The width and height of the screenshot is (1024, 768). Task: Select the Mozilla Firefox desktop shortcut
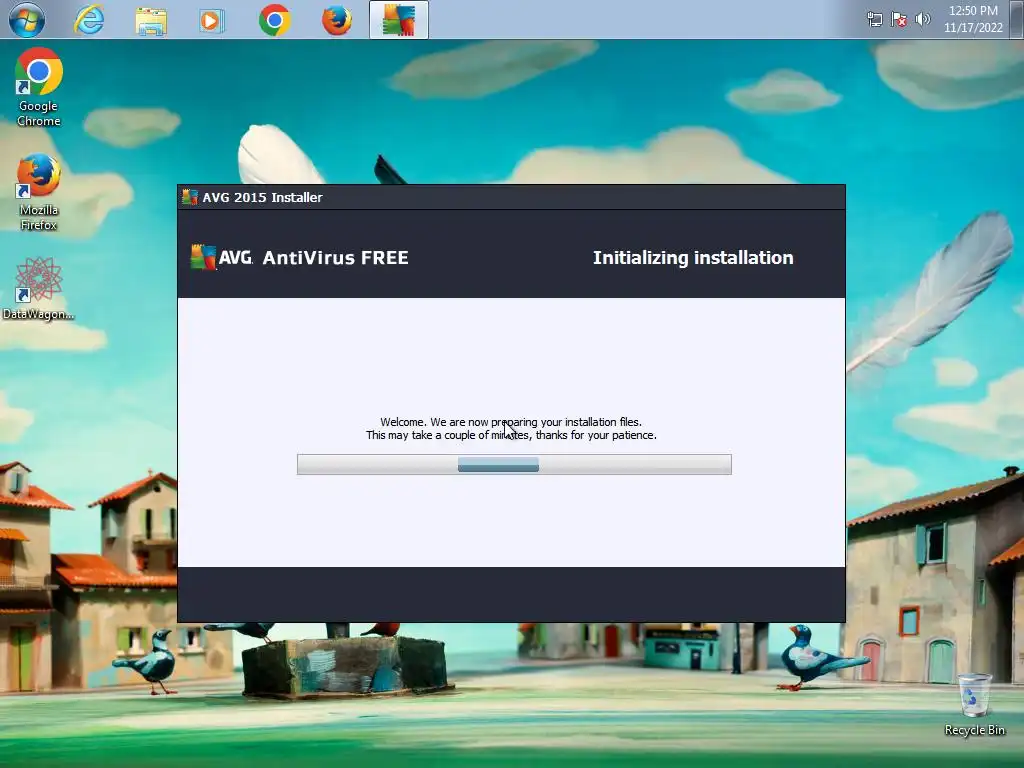(39, 192)
